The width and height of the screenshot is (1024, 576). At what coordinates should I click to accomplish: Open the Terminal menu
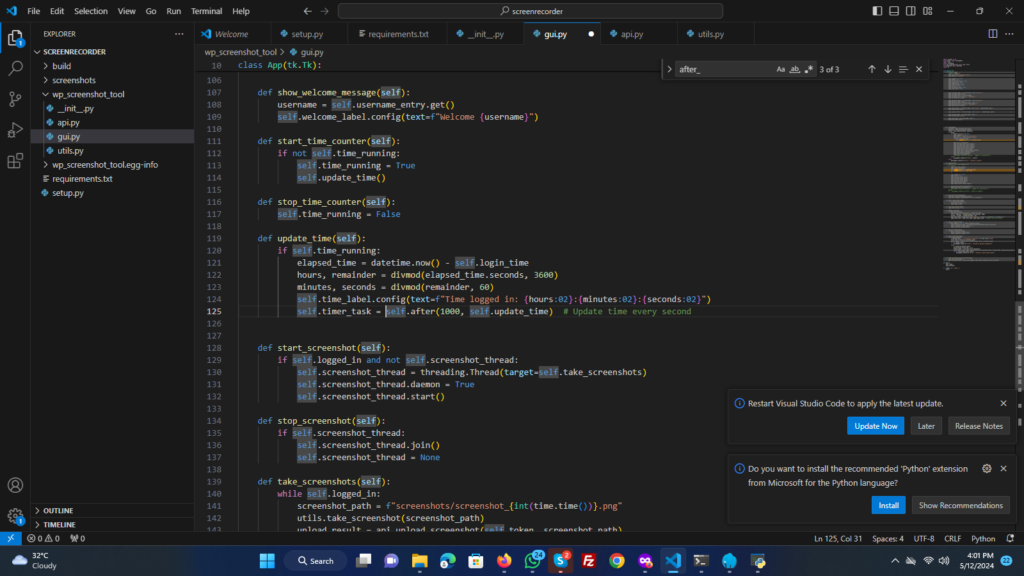tap(206, 11)
